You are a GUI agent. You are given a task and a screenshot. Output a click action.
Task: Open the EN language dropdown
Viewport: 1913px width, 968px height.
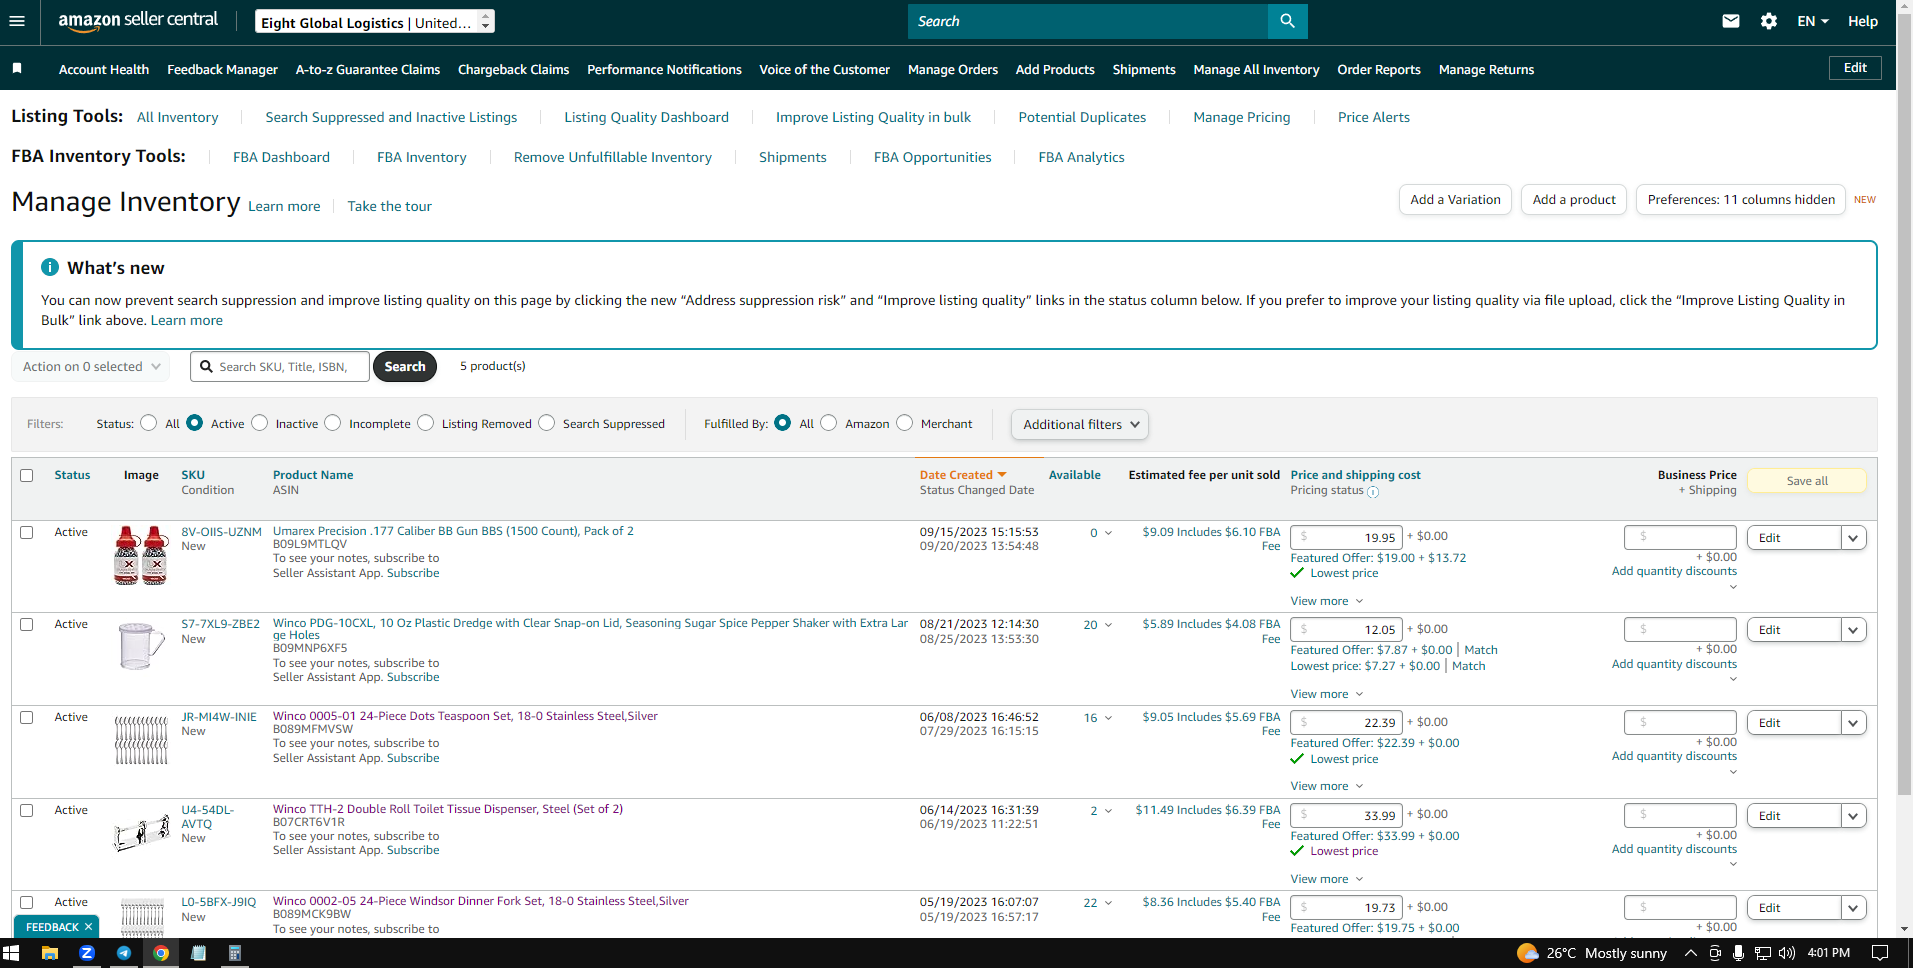pyautogui.click(x=1812, y=21)
